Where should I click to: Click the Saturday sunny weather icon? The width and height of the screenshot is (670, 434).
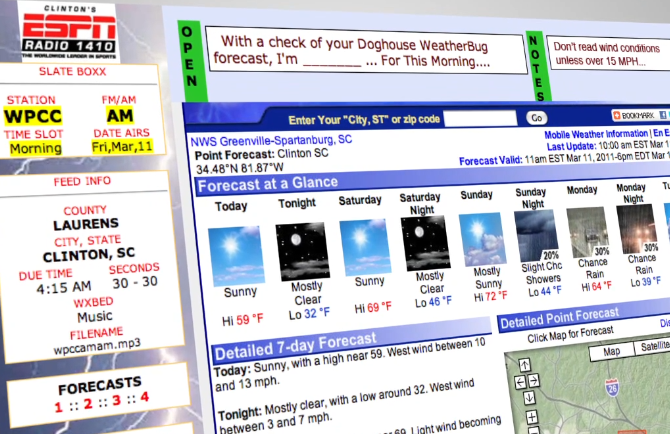[365, 247]
